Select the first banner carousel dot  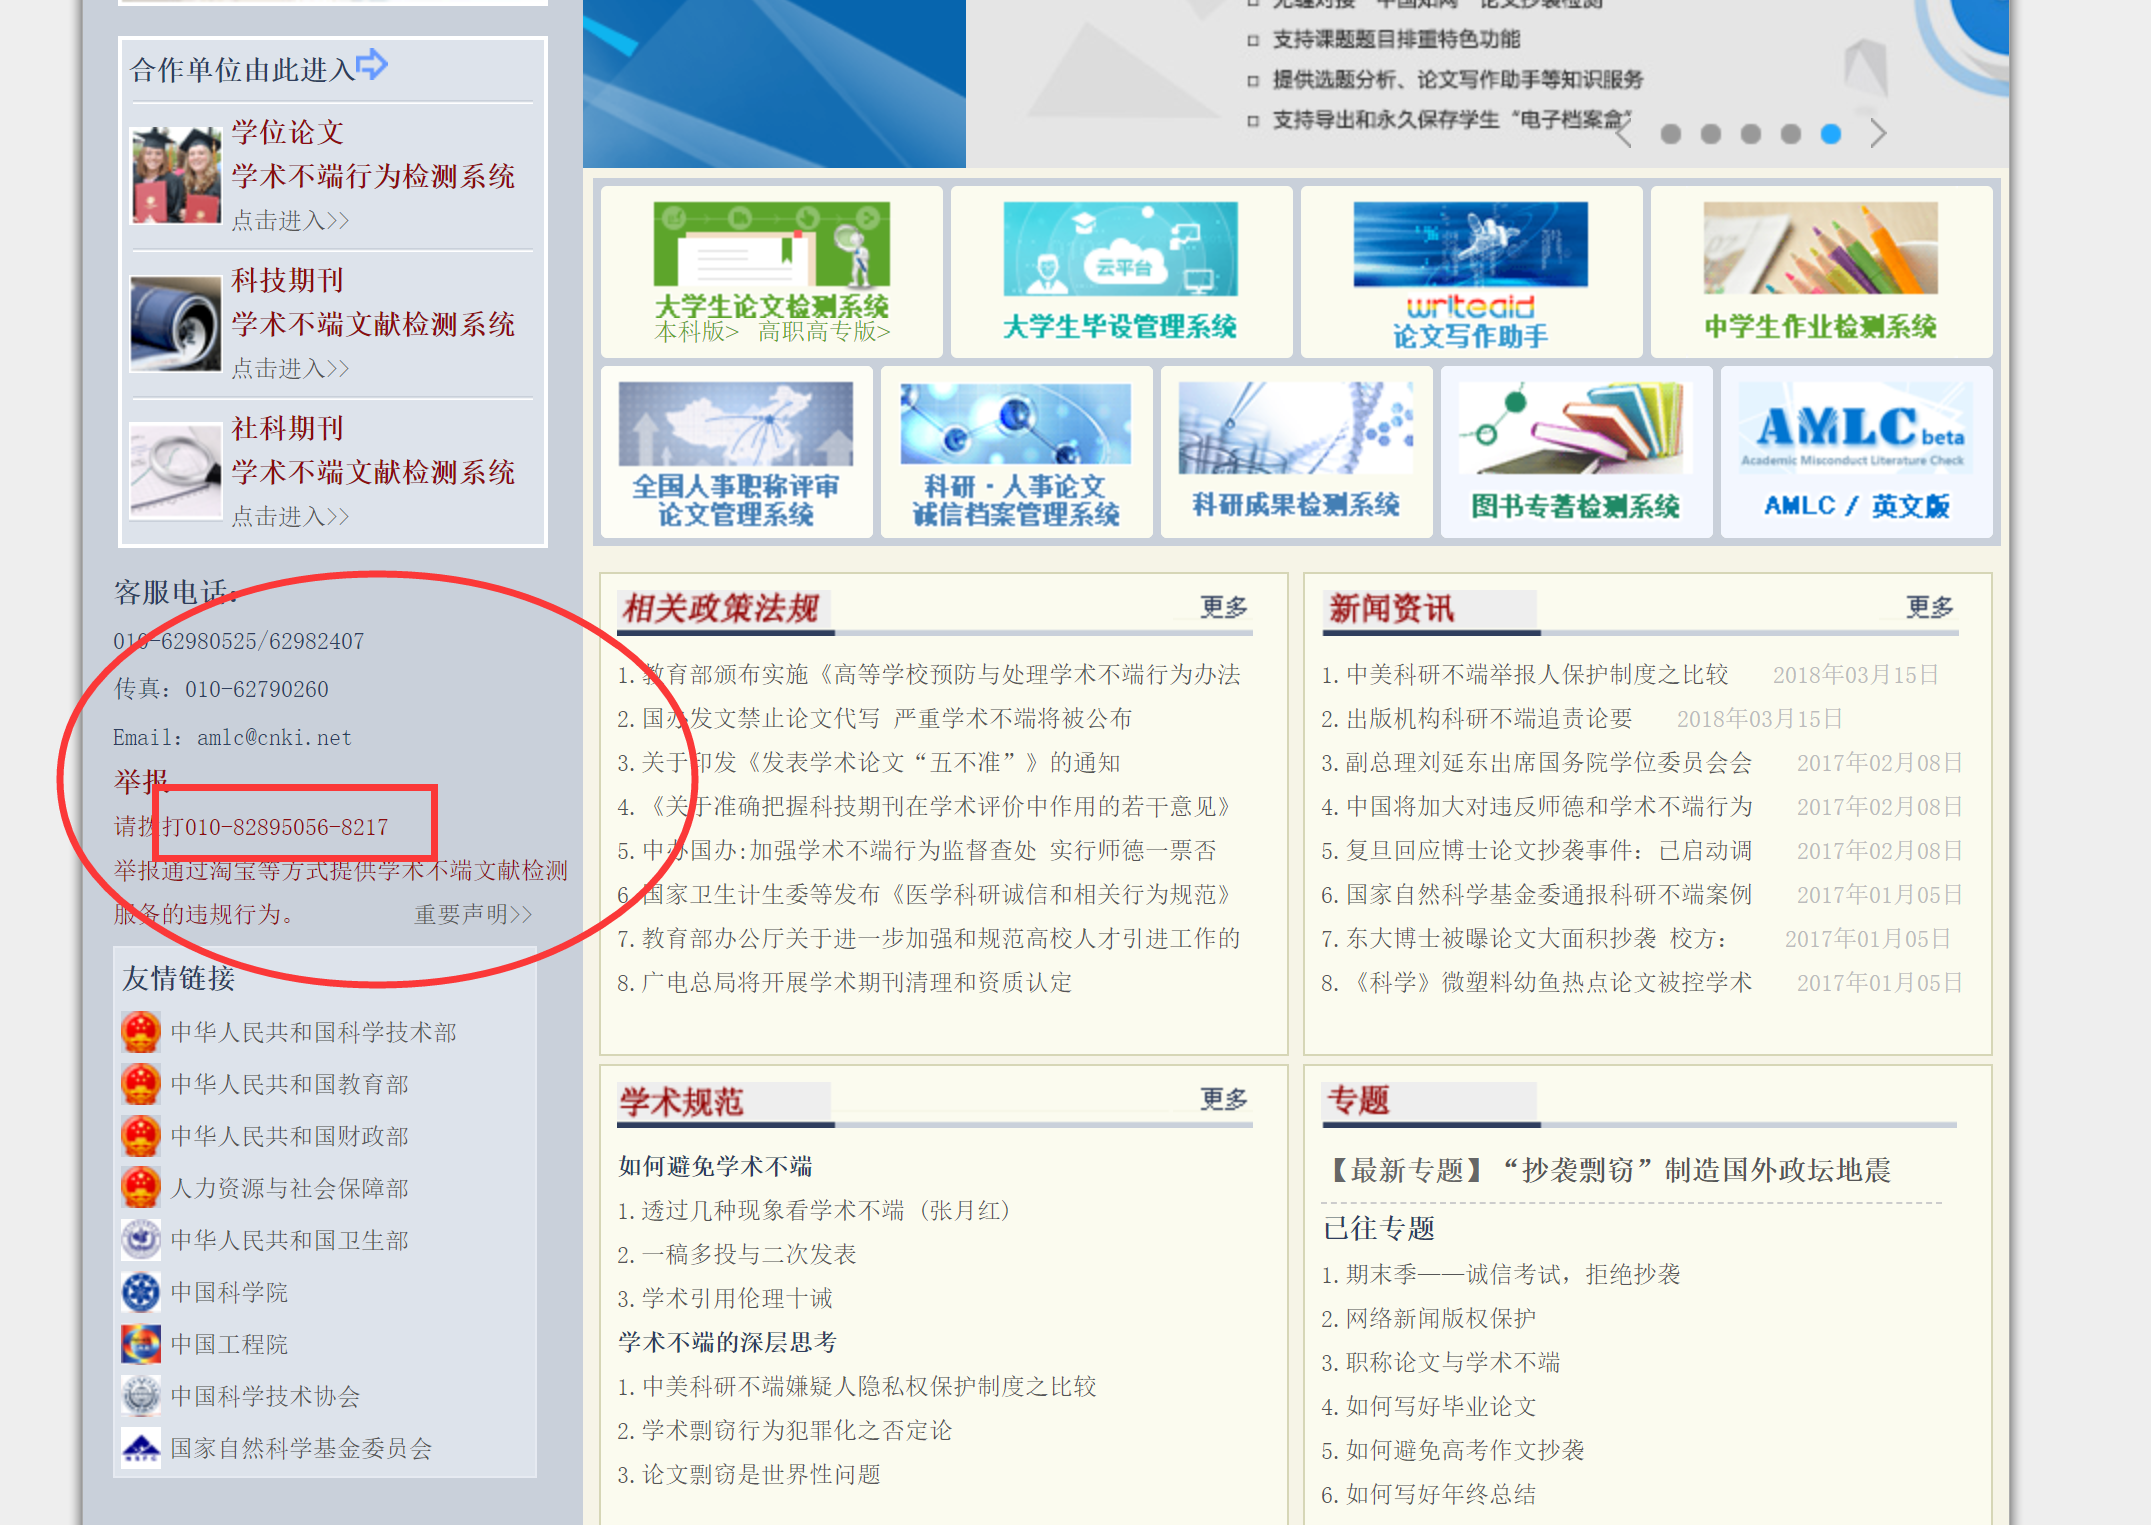(1670, 134)
